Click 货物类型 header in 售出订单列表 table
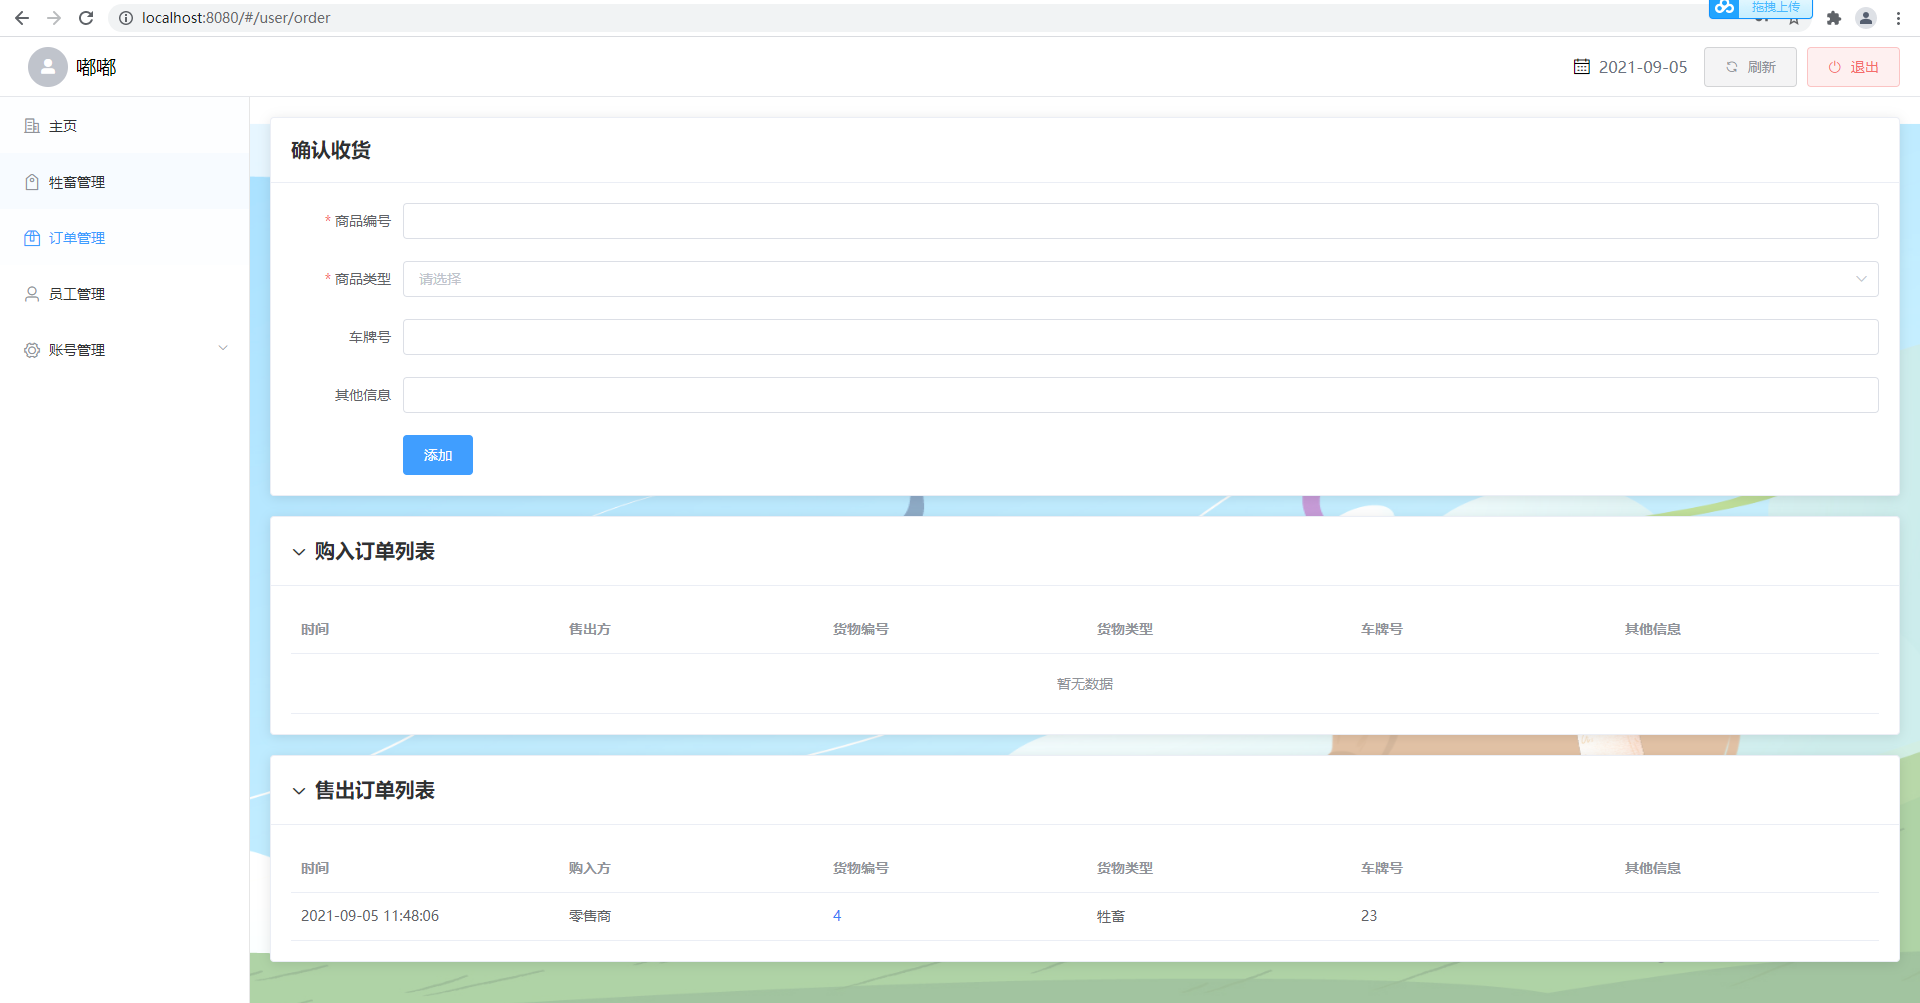Viewport: 1920px width, 1003px height. pyautogui.click(x=1125, y=868)
